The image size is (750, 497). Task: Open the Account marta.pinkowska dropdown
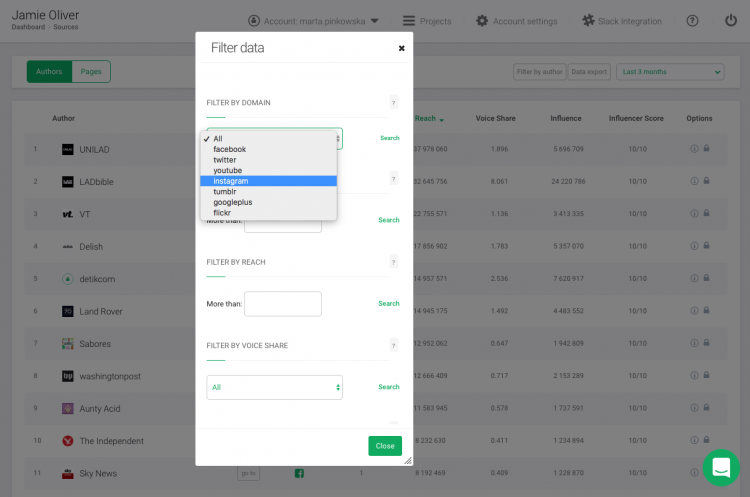pos(313,21)
